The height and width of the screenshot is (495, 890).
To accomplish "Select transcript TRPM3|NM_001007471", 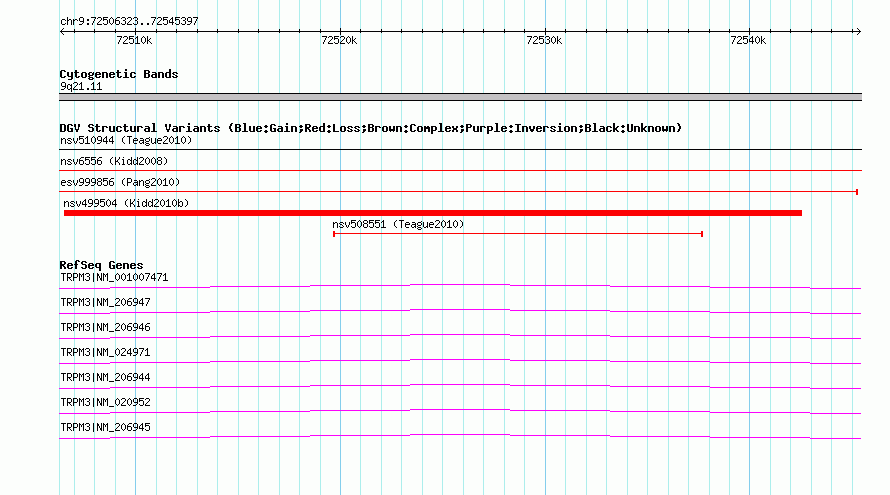I will [x=114, y=278].
